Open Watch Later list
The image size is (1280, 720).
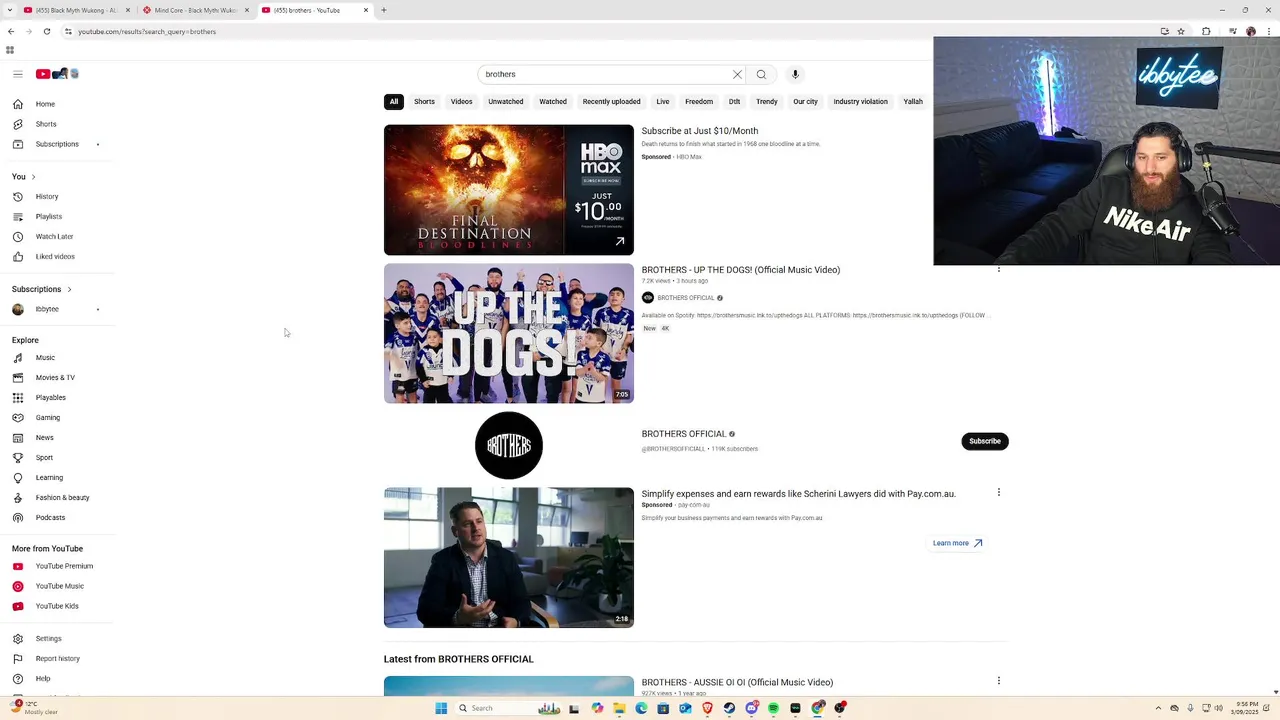[x=56, y=236]
